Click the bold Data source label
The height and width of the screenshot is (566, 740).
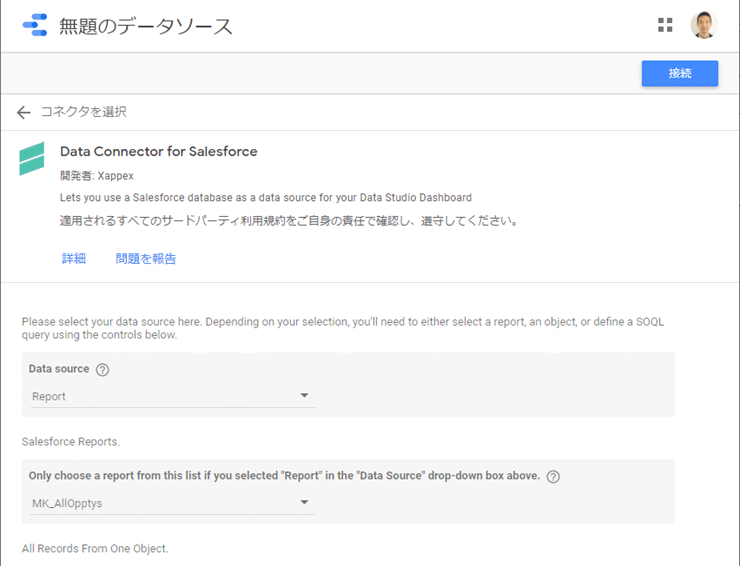pos(59,369)
